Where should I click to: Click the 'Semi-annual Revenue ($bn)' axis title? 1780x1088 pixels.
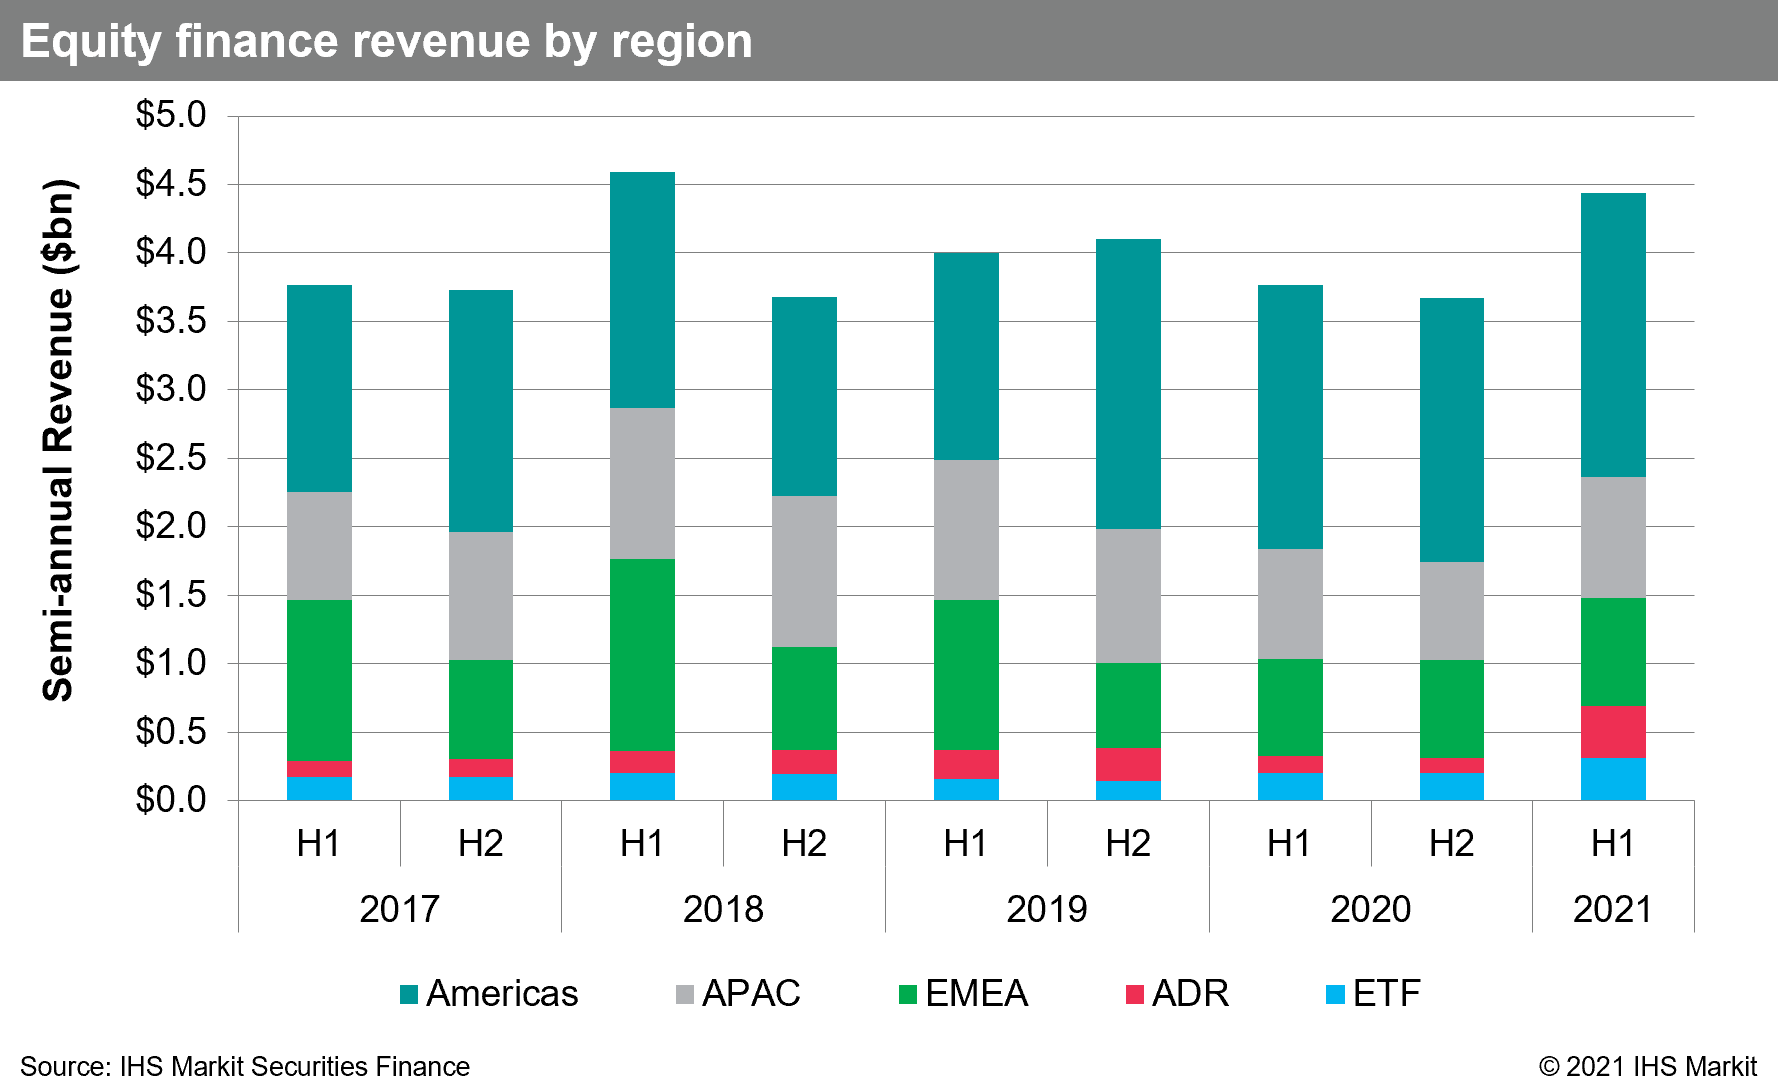point(58,440)
